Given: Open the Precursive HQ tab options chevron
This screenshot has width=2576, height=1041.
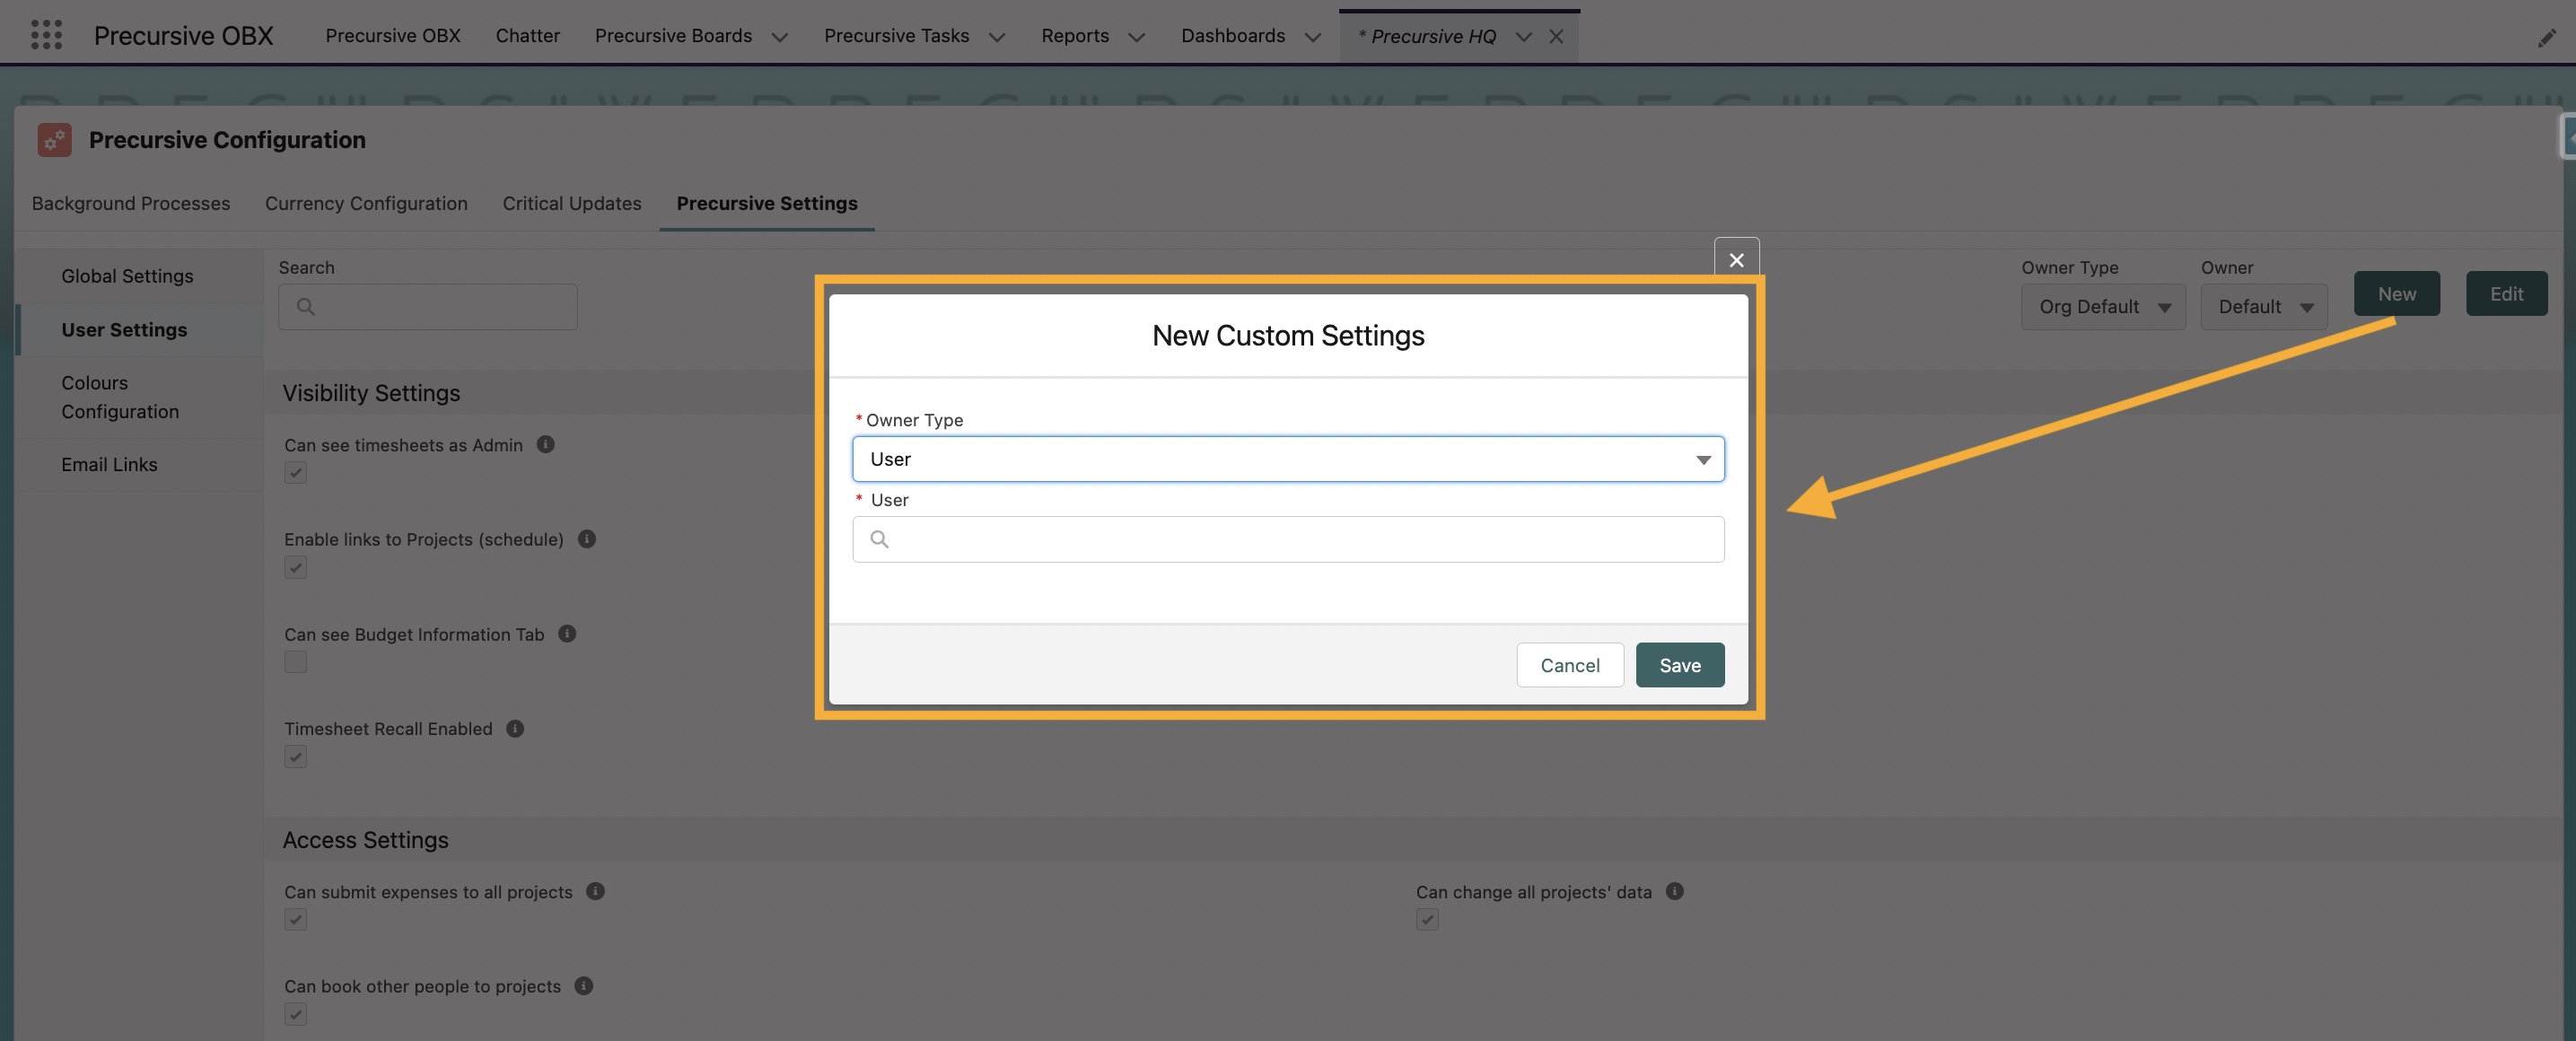Looking at the screenshot, I should [x=1524, y=37].
